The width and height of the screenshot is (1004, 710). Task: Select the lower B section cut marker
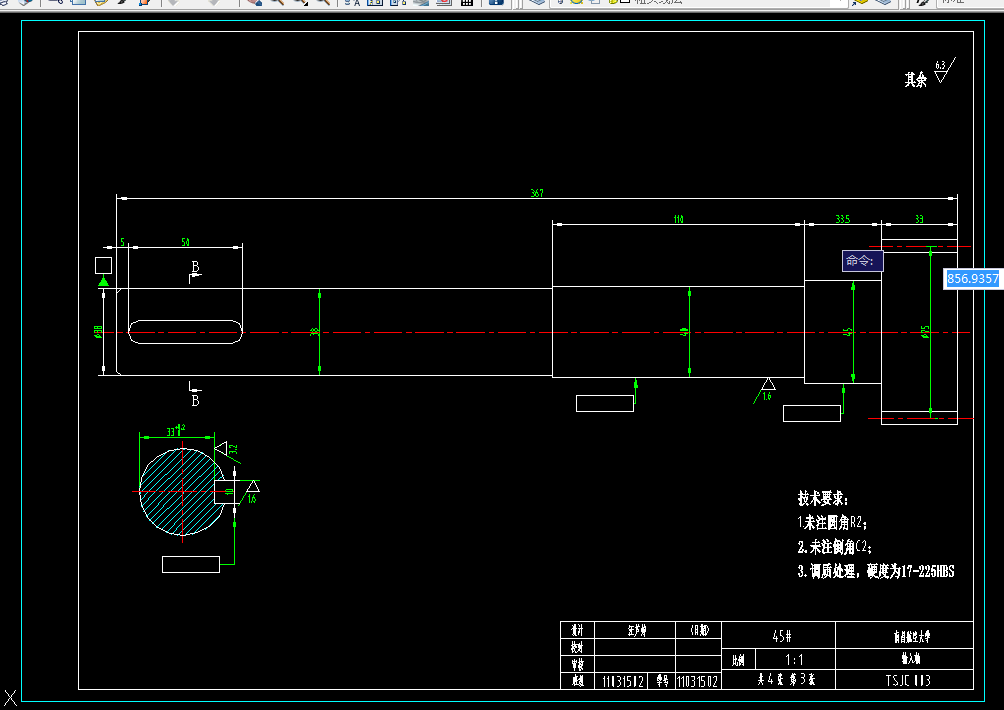[x=195, y=394]
